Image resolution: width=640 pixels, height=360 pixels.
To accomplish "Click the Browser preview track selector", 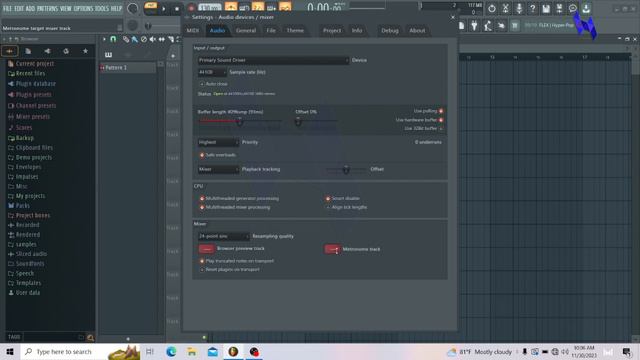I will point(207,249).
